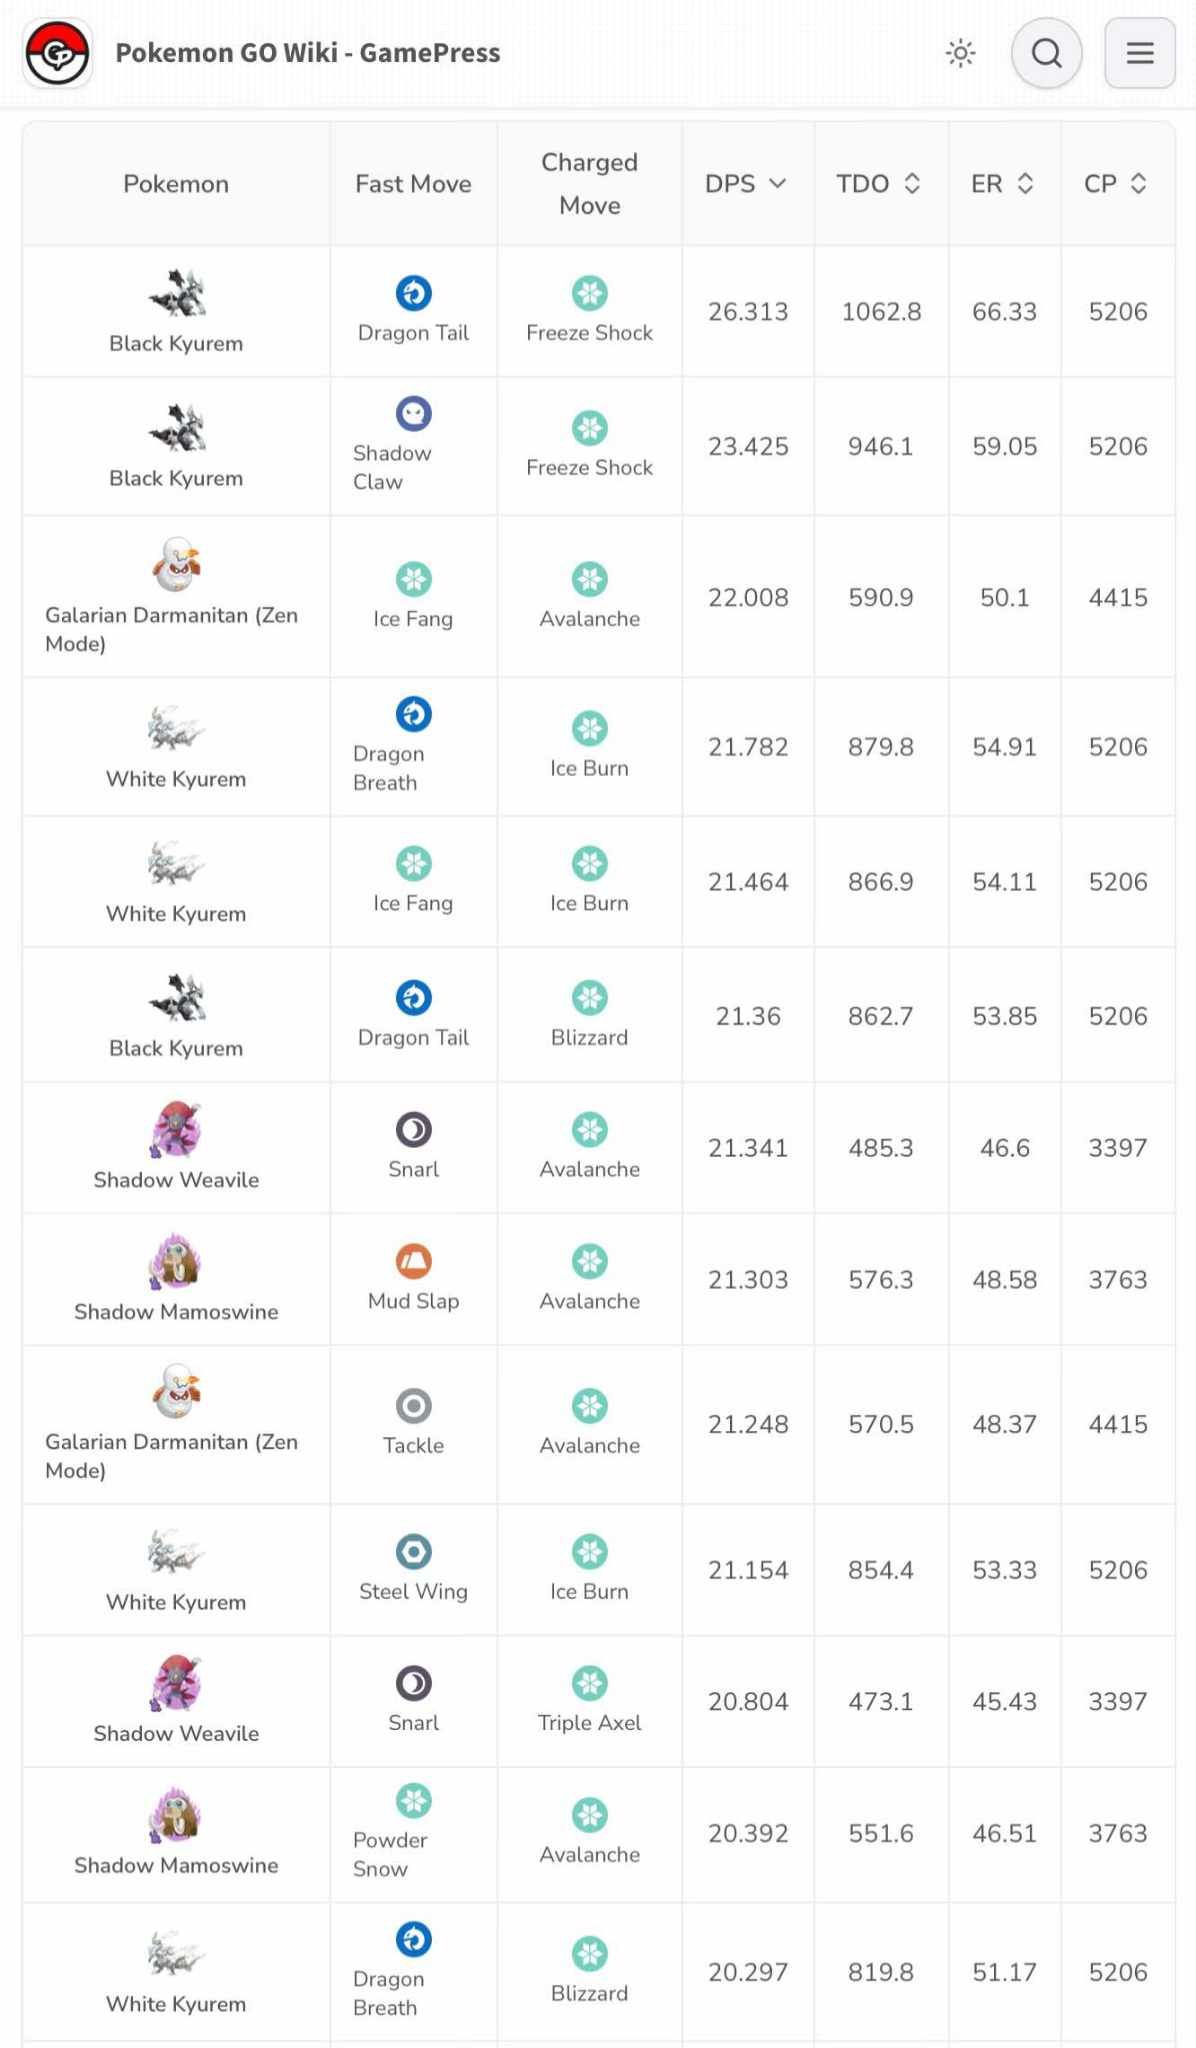
Task: Click the Mud Slap ground-type icon
Action: point(413,1261)
